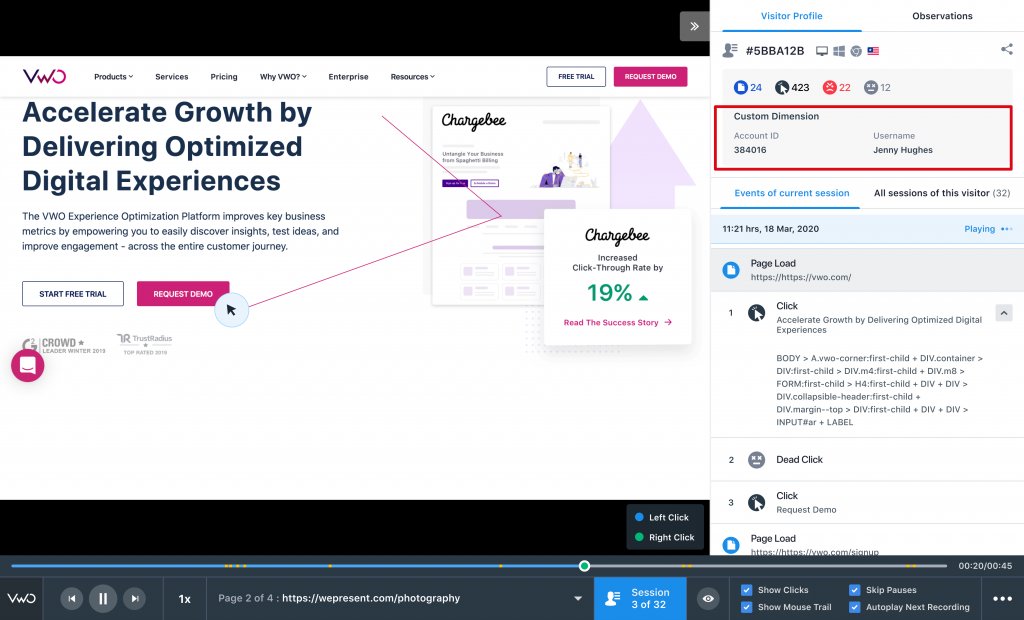Click the Account ID value 384016

pos(750,150)
